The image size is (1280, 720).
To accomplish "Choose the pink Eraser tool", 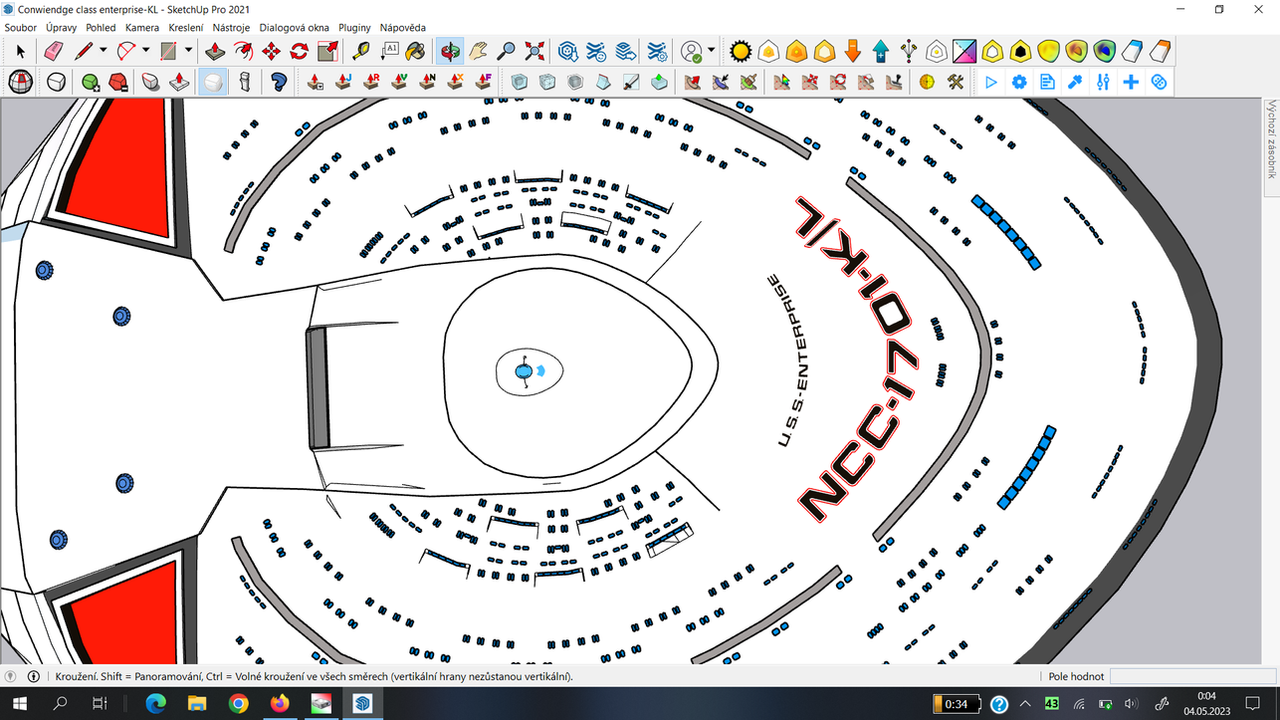I will pos(54,51).
